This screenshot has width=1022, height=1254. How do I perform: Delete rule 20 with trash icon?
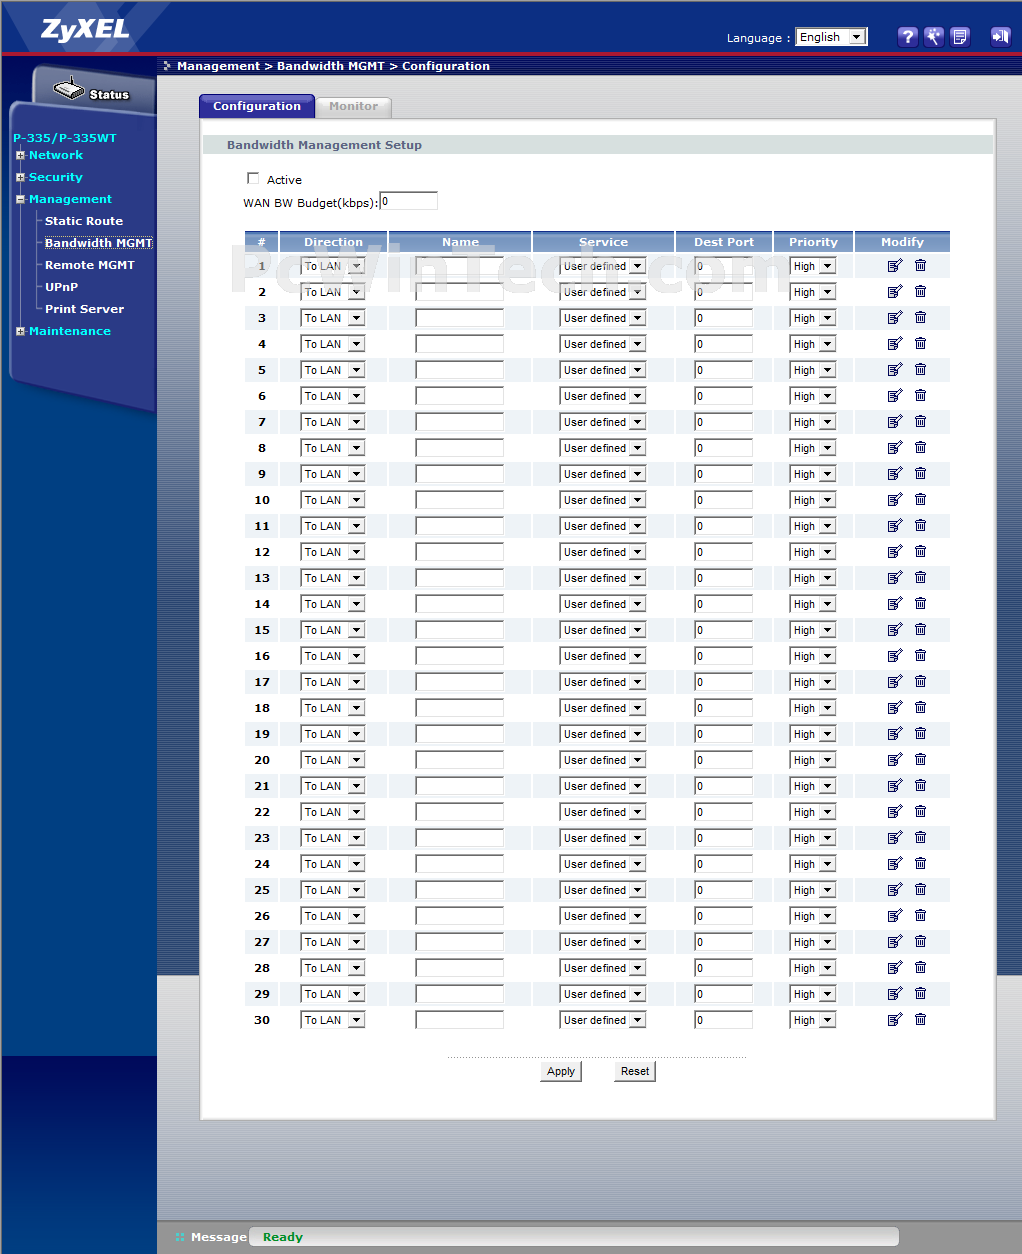920,760
